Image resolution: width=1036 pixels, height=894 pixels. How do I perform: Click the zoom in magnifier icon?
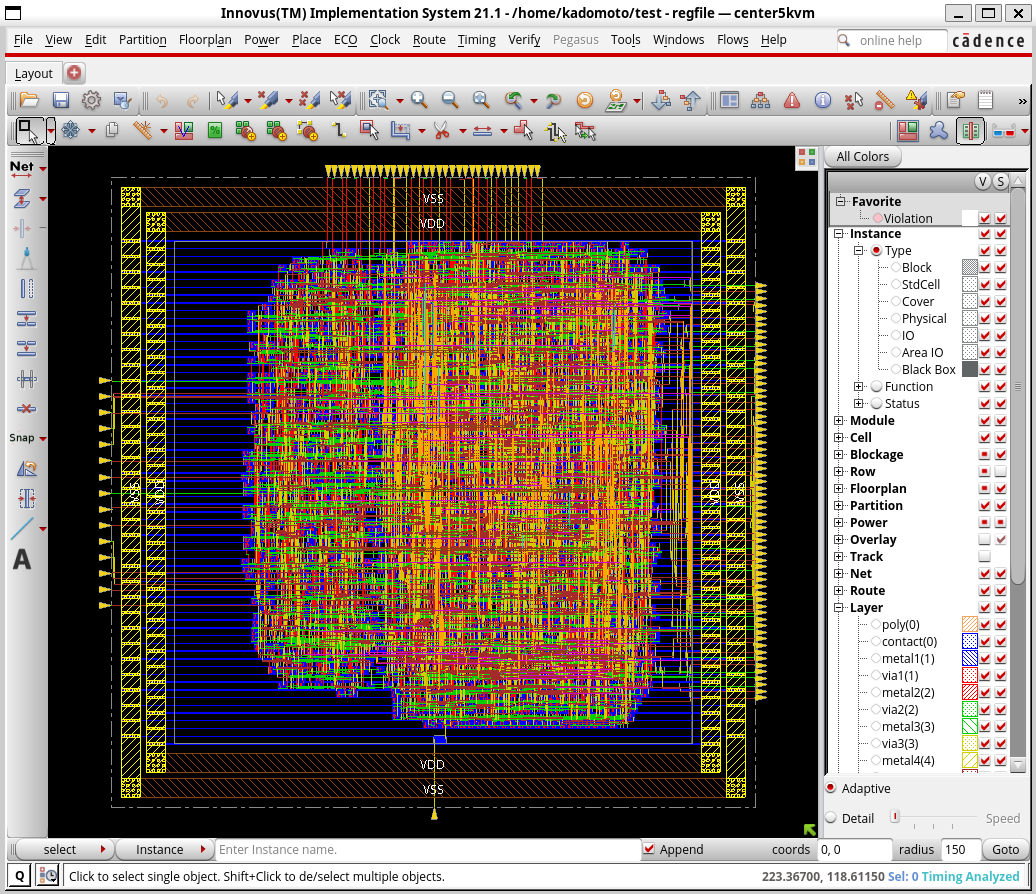click(418, 100)
